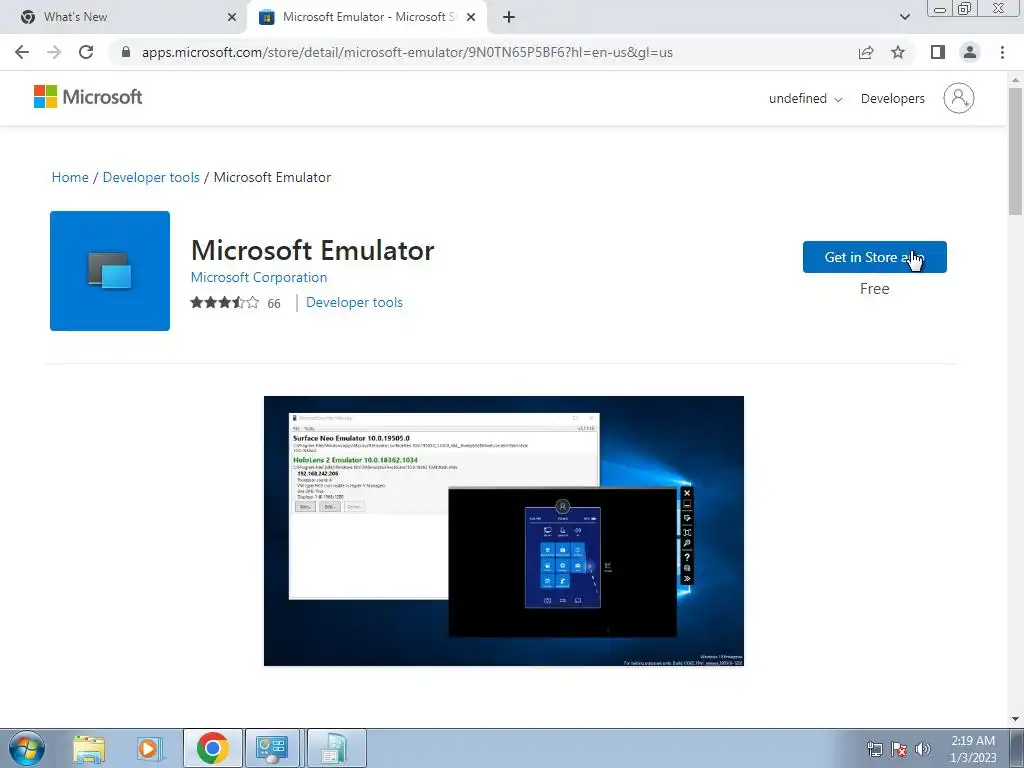Click the Get in Store app button

tap(874, 257)
